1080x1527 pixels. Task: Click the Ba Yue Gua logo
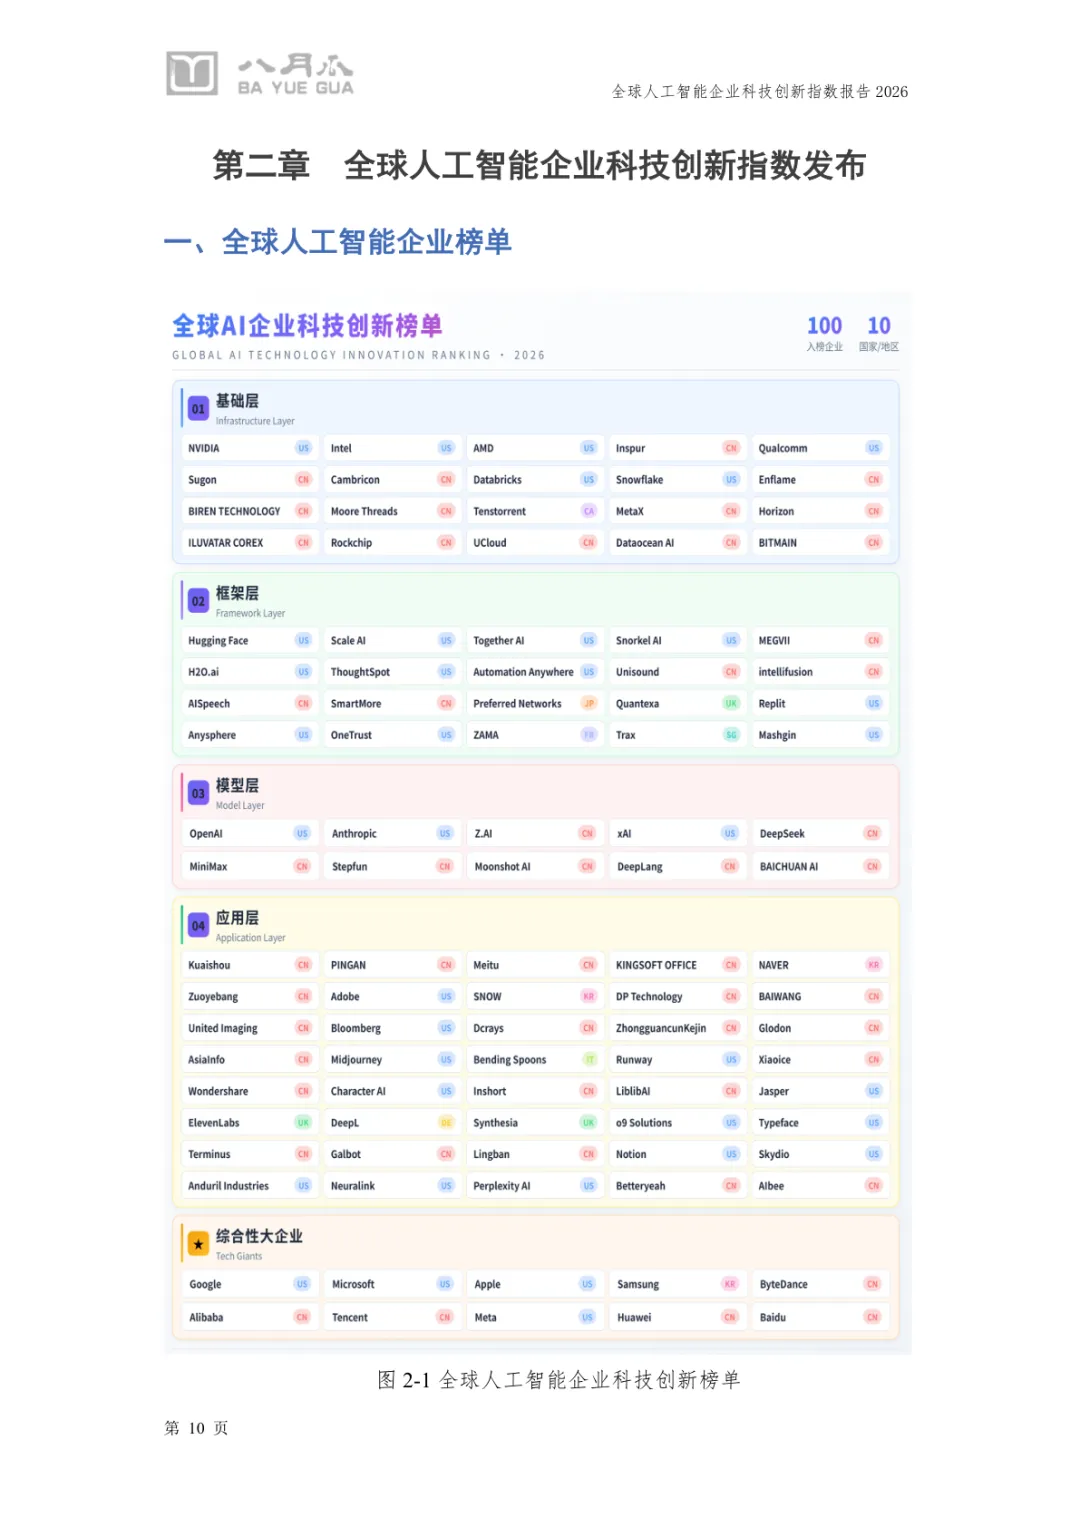[x=260, y=74]
